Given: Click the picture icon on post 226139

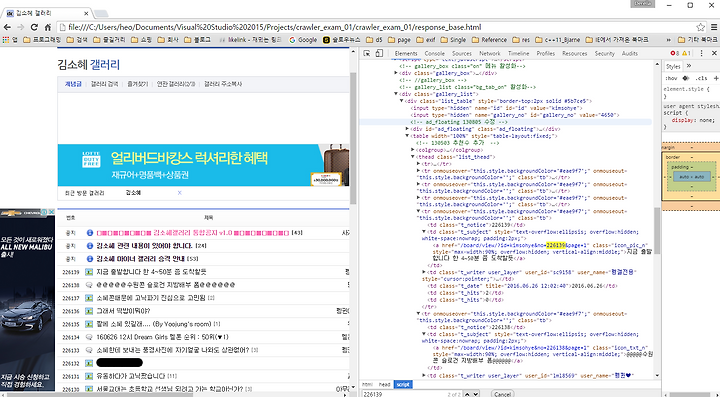Looking at the screenshot, I should coord(90,272).
